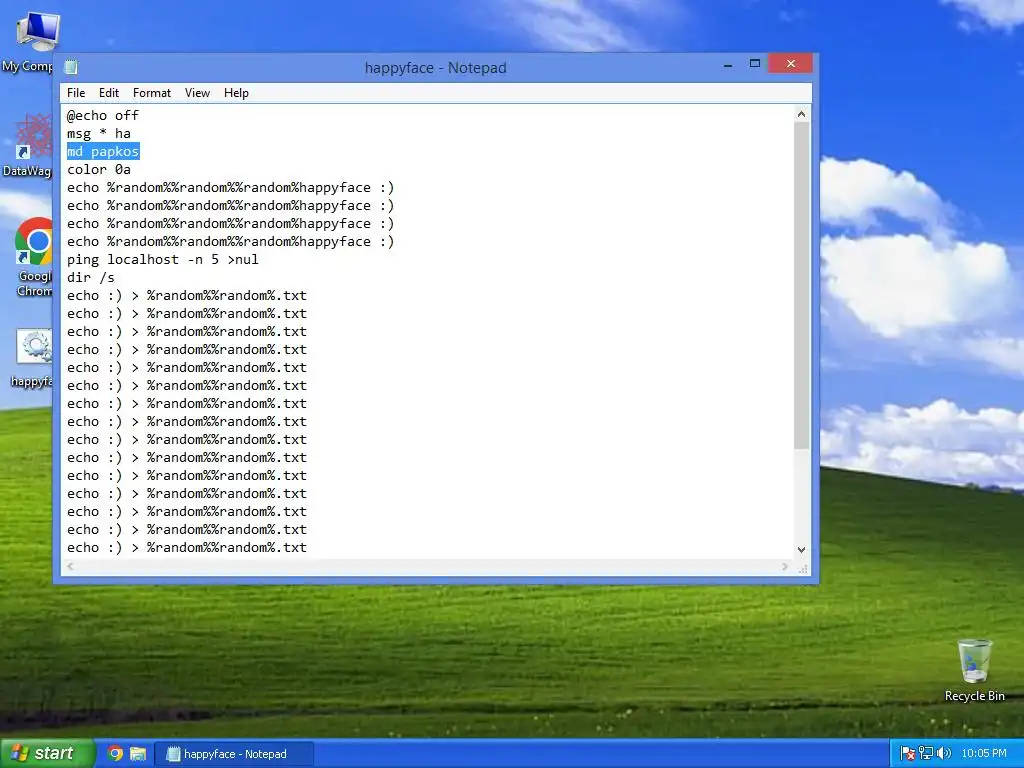This screenshot has width=1024, height=768.
Task: Open the Edit menu
Action: click(108, 93)
